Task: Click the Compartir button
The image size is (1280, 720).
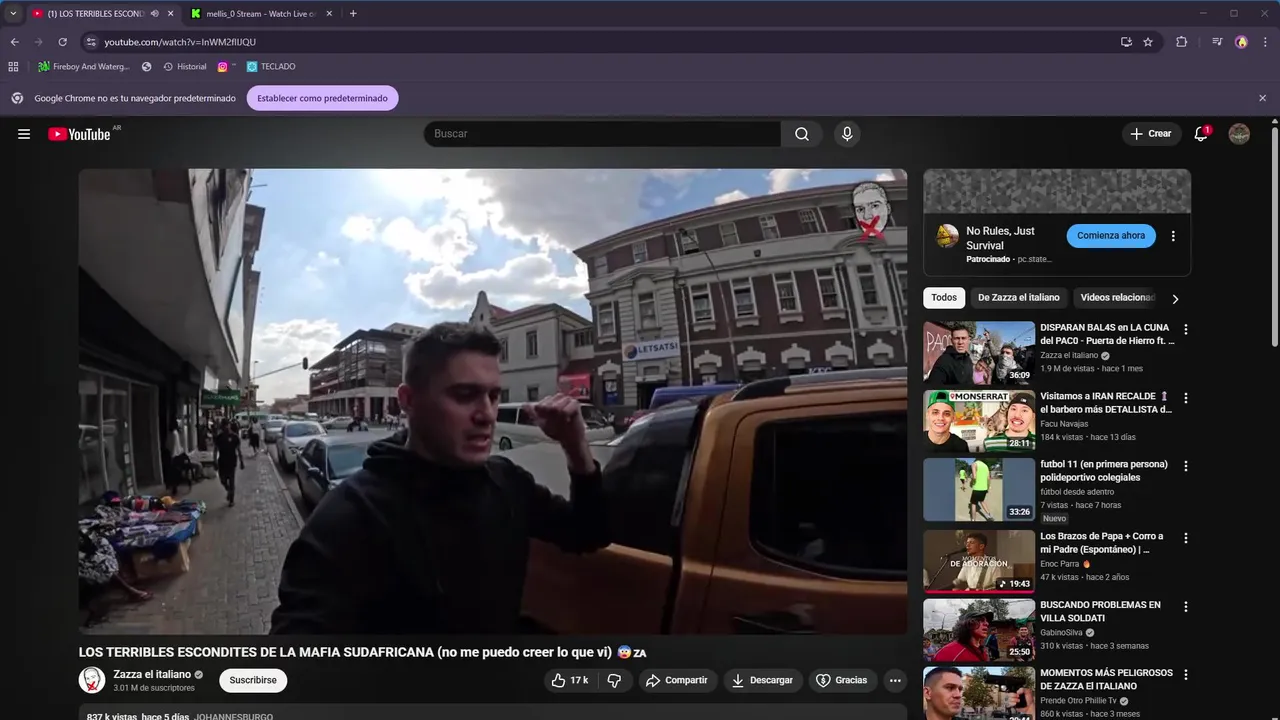Action: 677,680
